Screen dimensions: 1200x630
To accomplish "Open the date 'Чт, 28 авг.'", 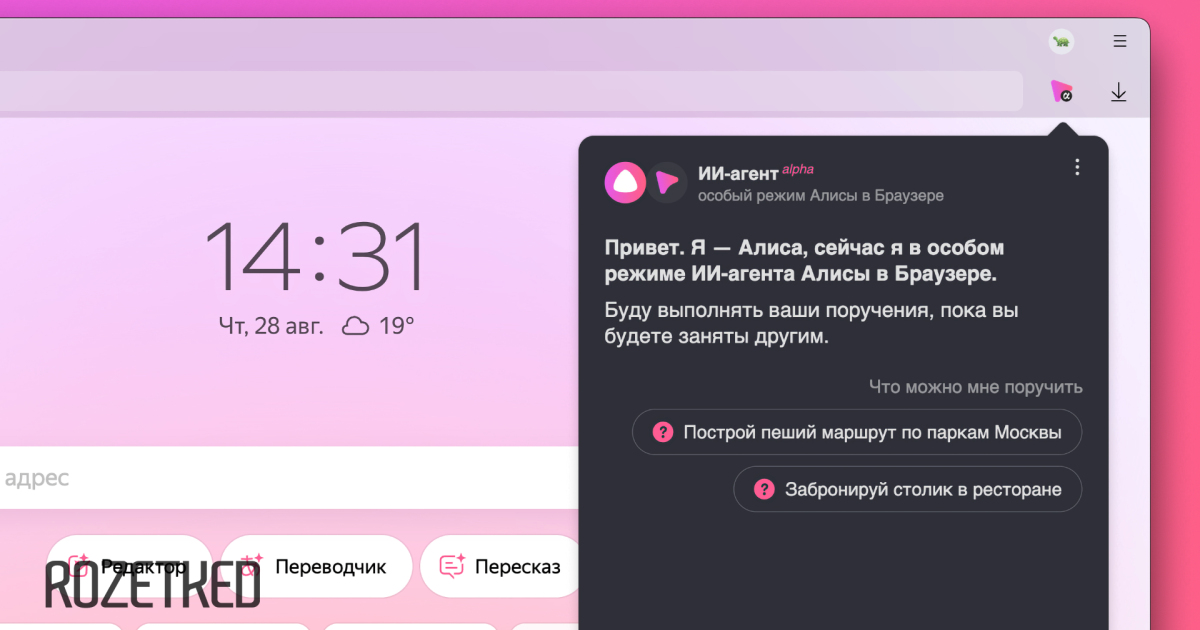I will coord(271,326).
